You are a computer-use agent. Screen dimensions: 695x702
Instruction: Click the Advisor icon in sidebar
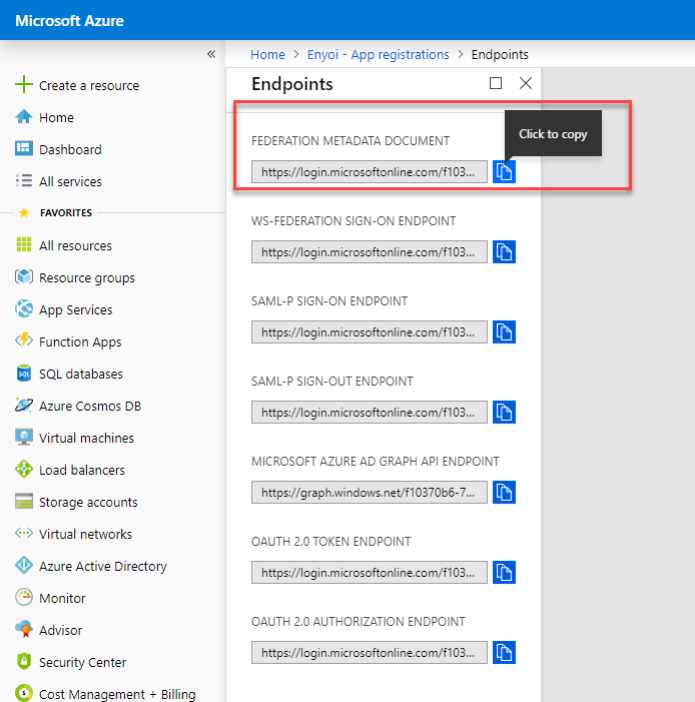24,629
